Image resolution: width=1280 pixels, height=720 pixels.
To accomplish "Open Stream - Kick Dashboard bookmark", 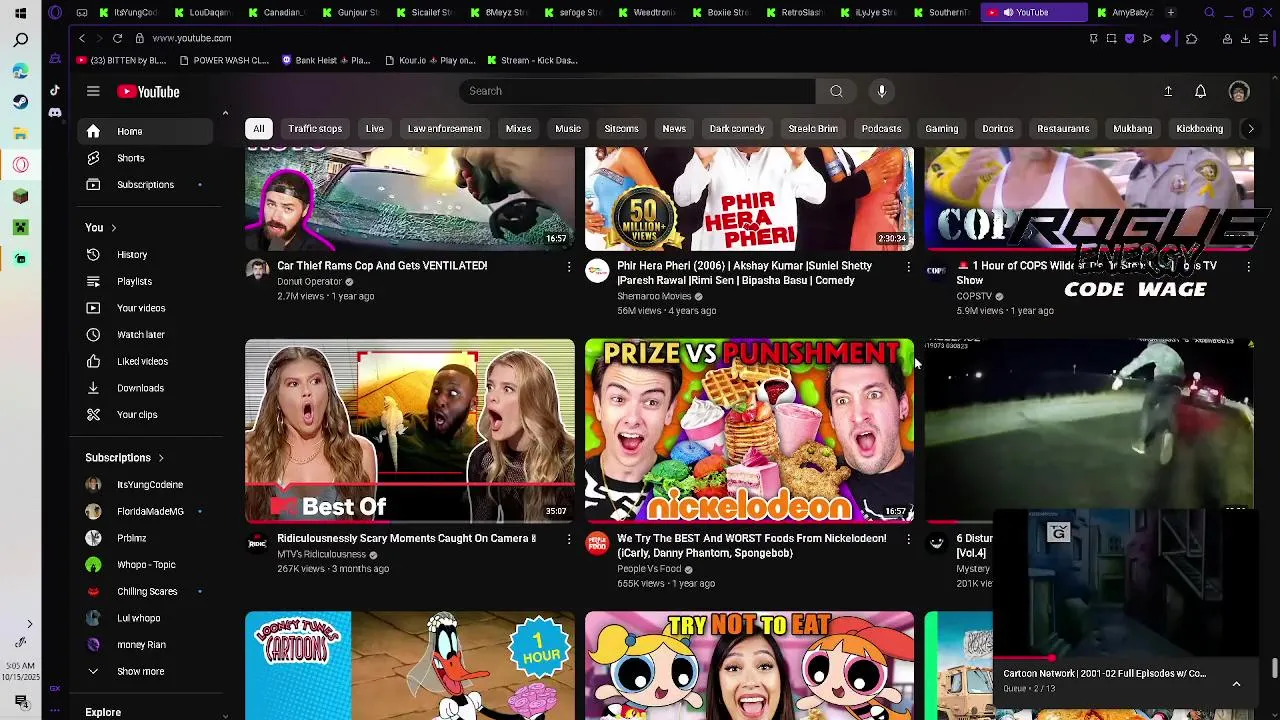I will (532, 60).
